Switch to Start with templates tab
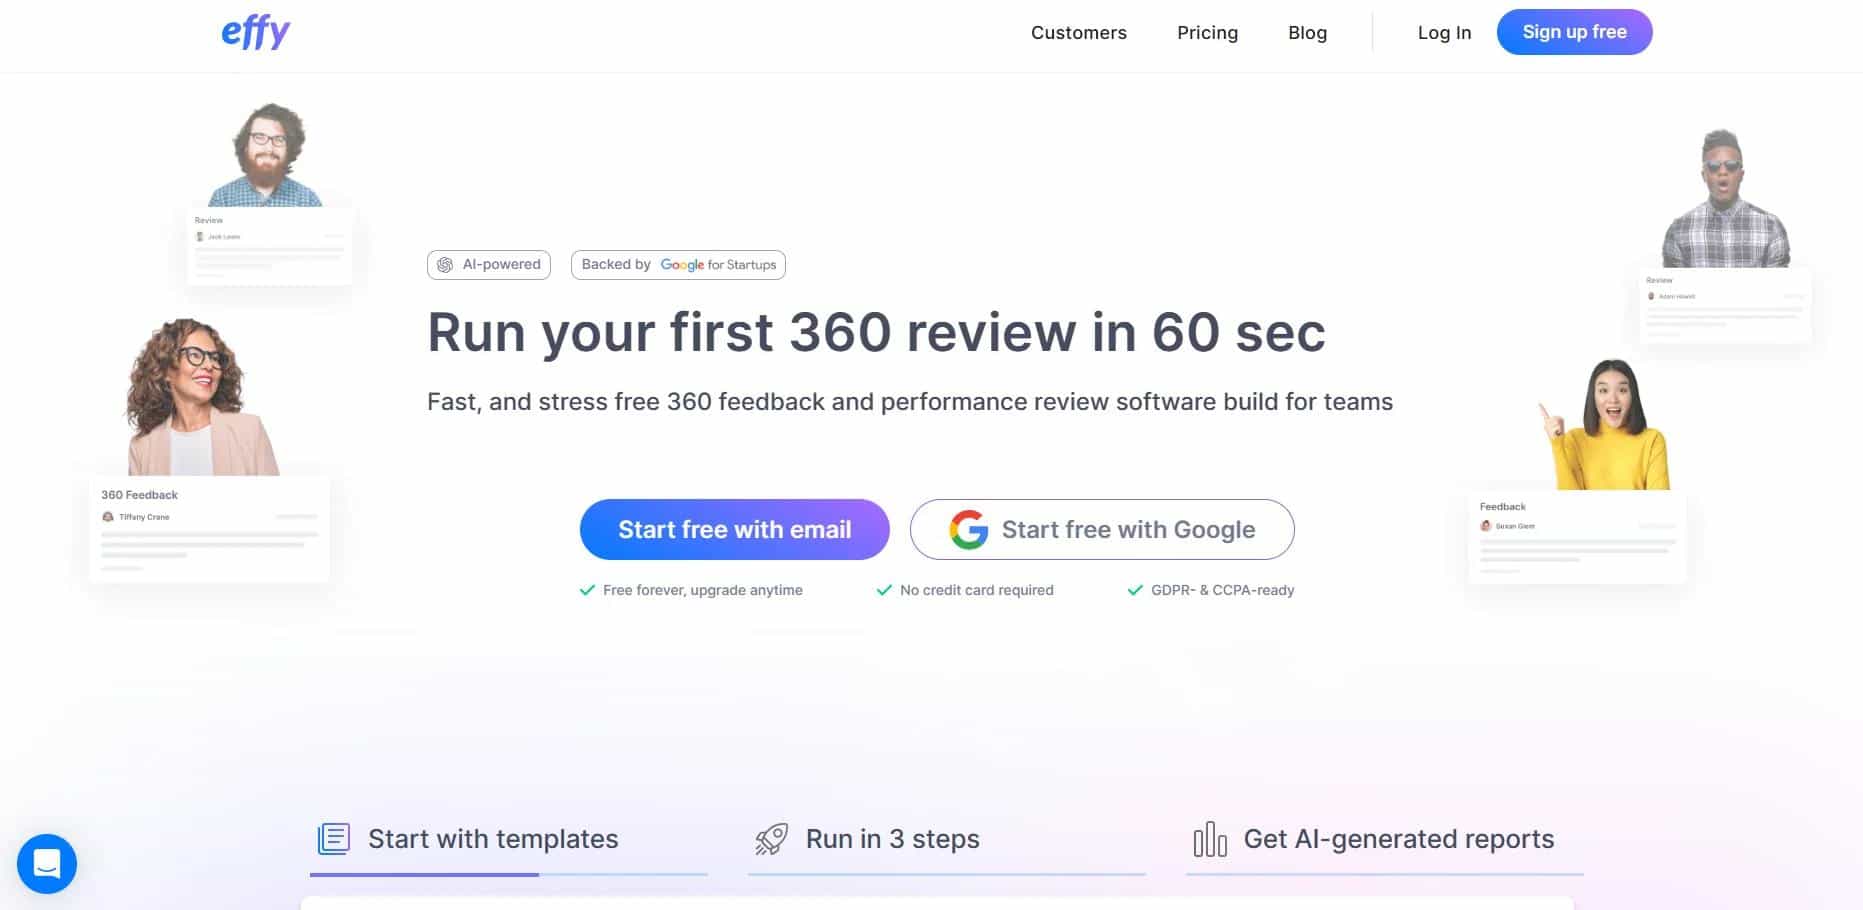The width and height of the screenshot is (1863, 910). tap(493, 839)
